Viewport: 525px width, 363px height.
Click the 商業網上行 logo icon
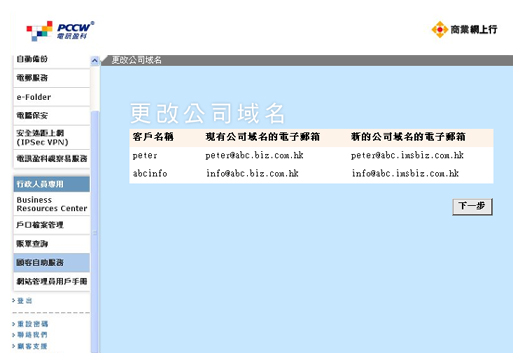(440, 29)
